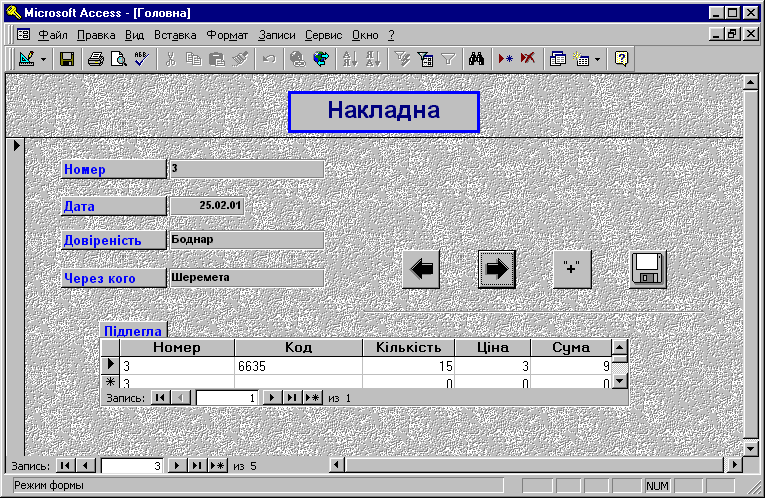765x498 pixels.
Task: Select the Код cell 6635 in subform
Action: 298,366
